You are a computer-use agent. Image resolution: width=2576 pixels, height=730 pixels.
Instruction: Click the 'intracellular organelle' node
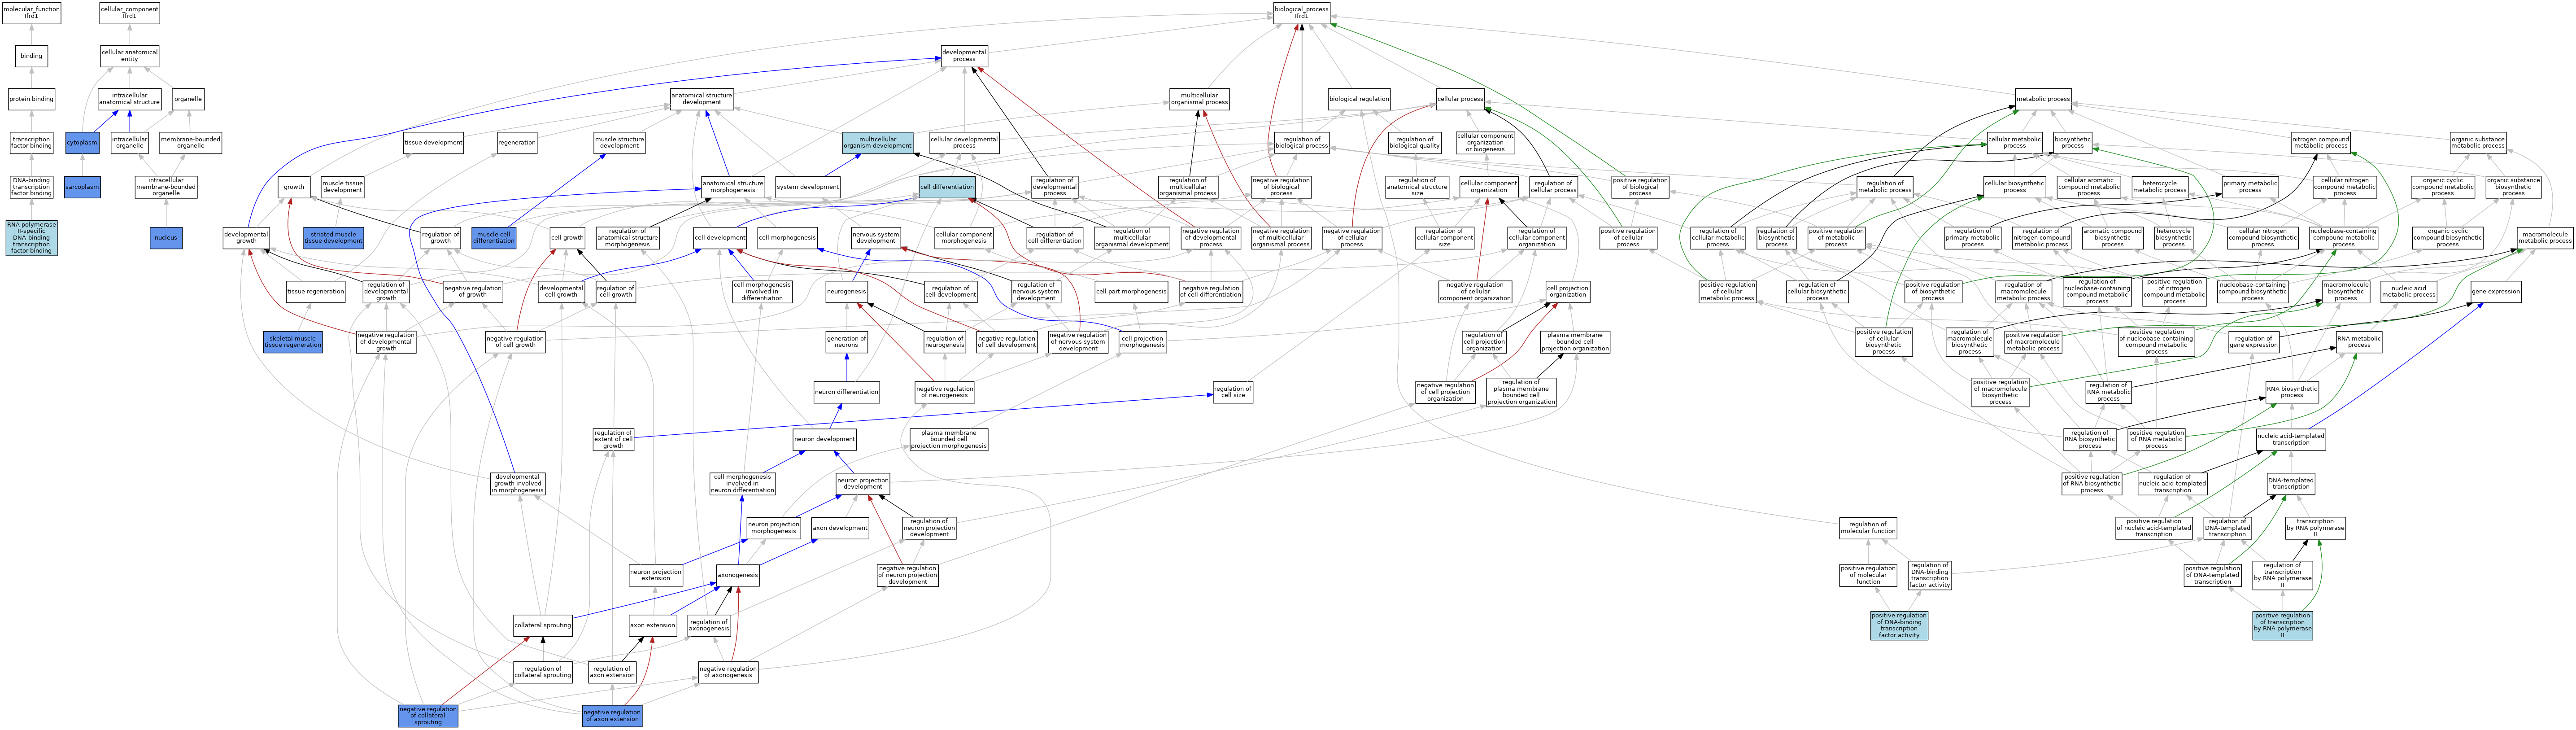coord(129,143)
